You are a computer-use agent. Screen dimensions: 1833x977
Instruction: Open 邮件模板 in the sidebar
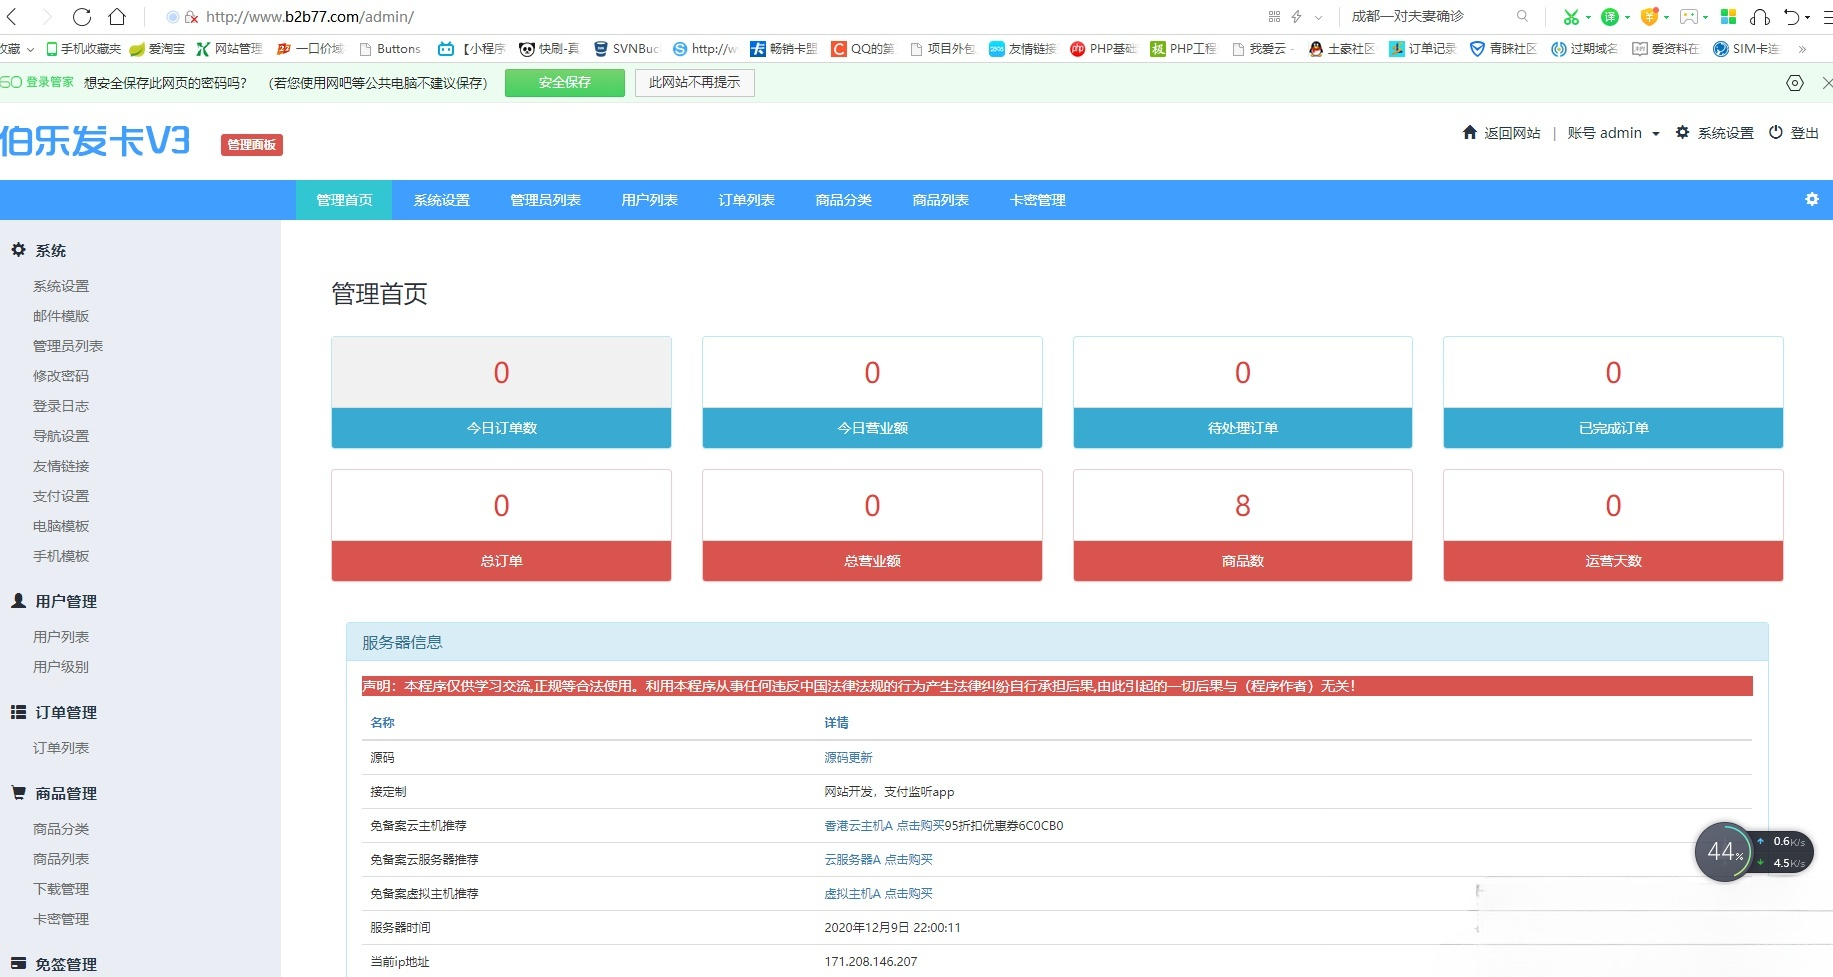point(61,316)
